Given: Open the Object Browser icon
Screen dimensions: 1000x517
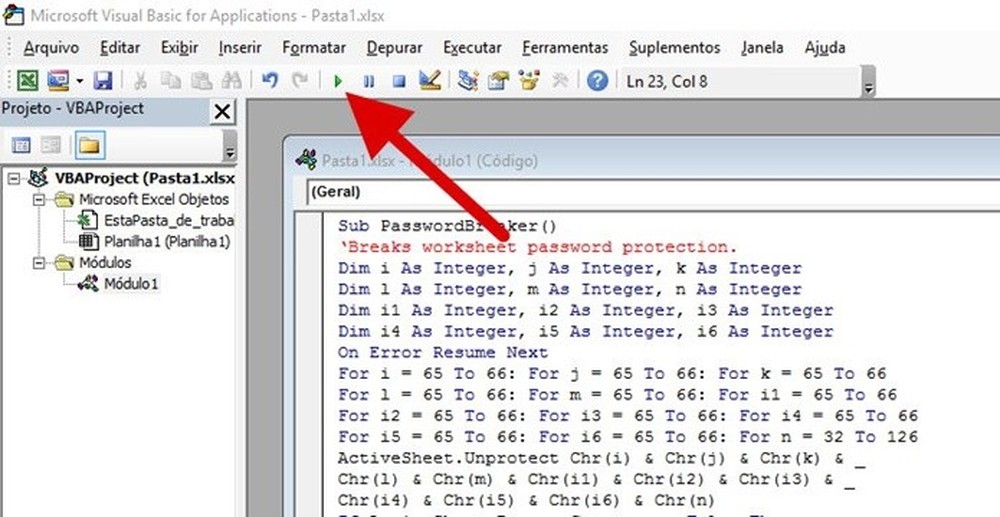Looking at the screenshot, I should pos(529,81).
